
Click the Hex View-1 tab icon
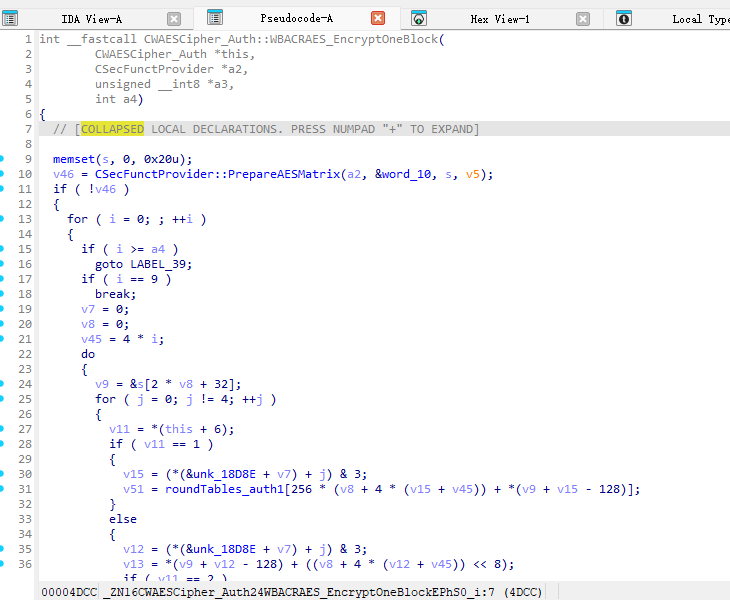pyautogui.click(x=419, y=19)
